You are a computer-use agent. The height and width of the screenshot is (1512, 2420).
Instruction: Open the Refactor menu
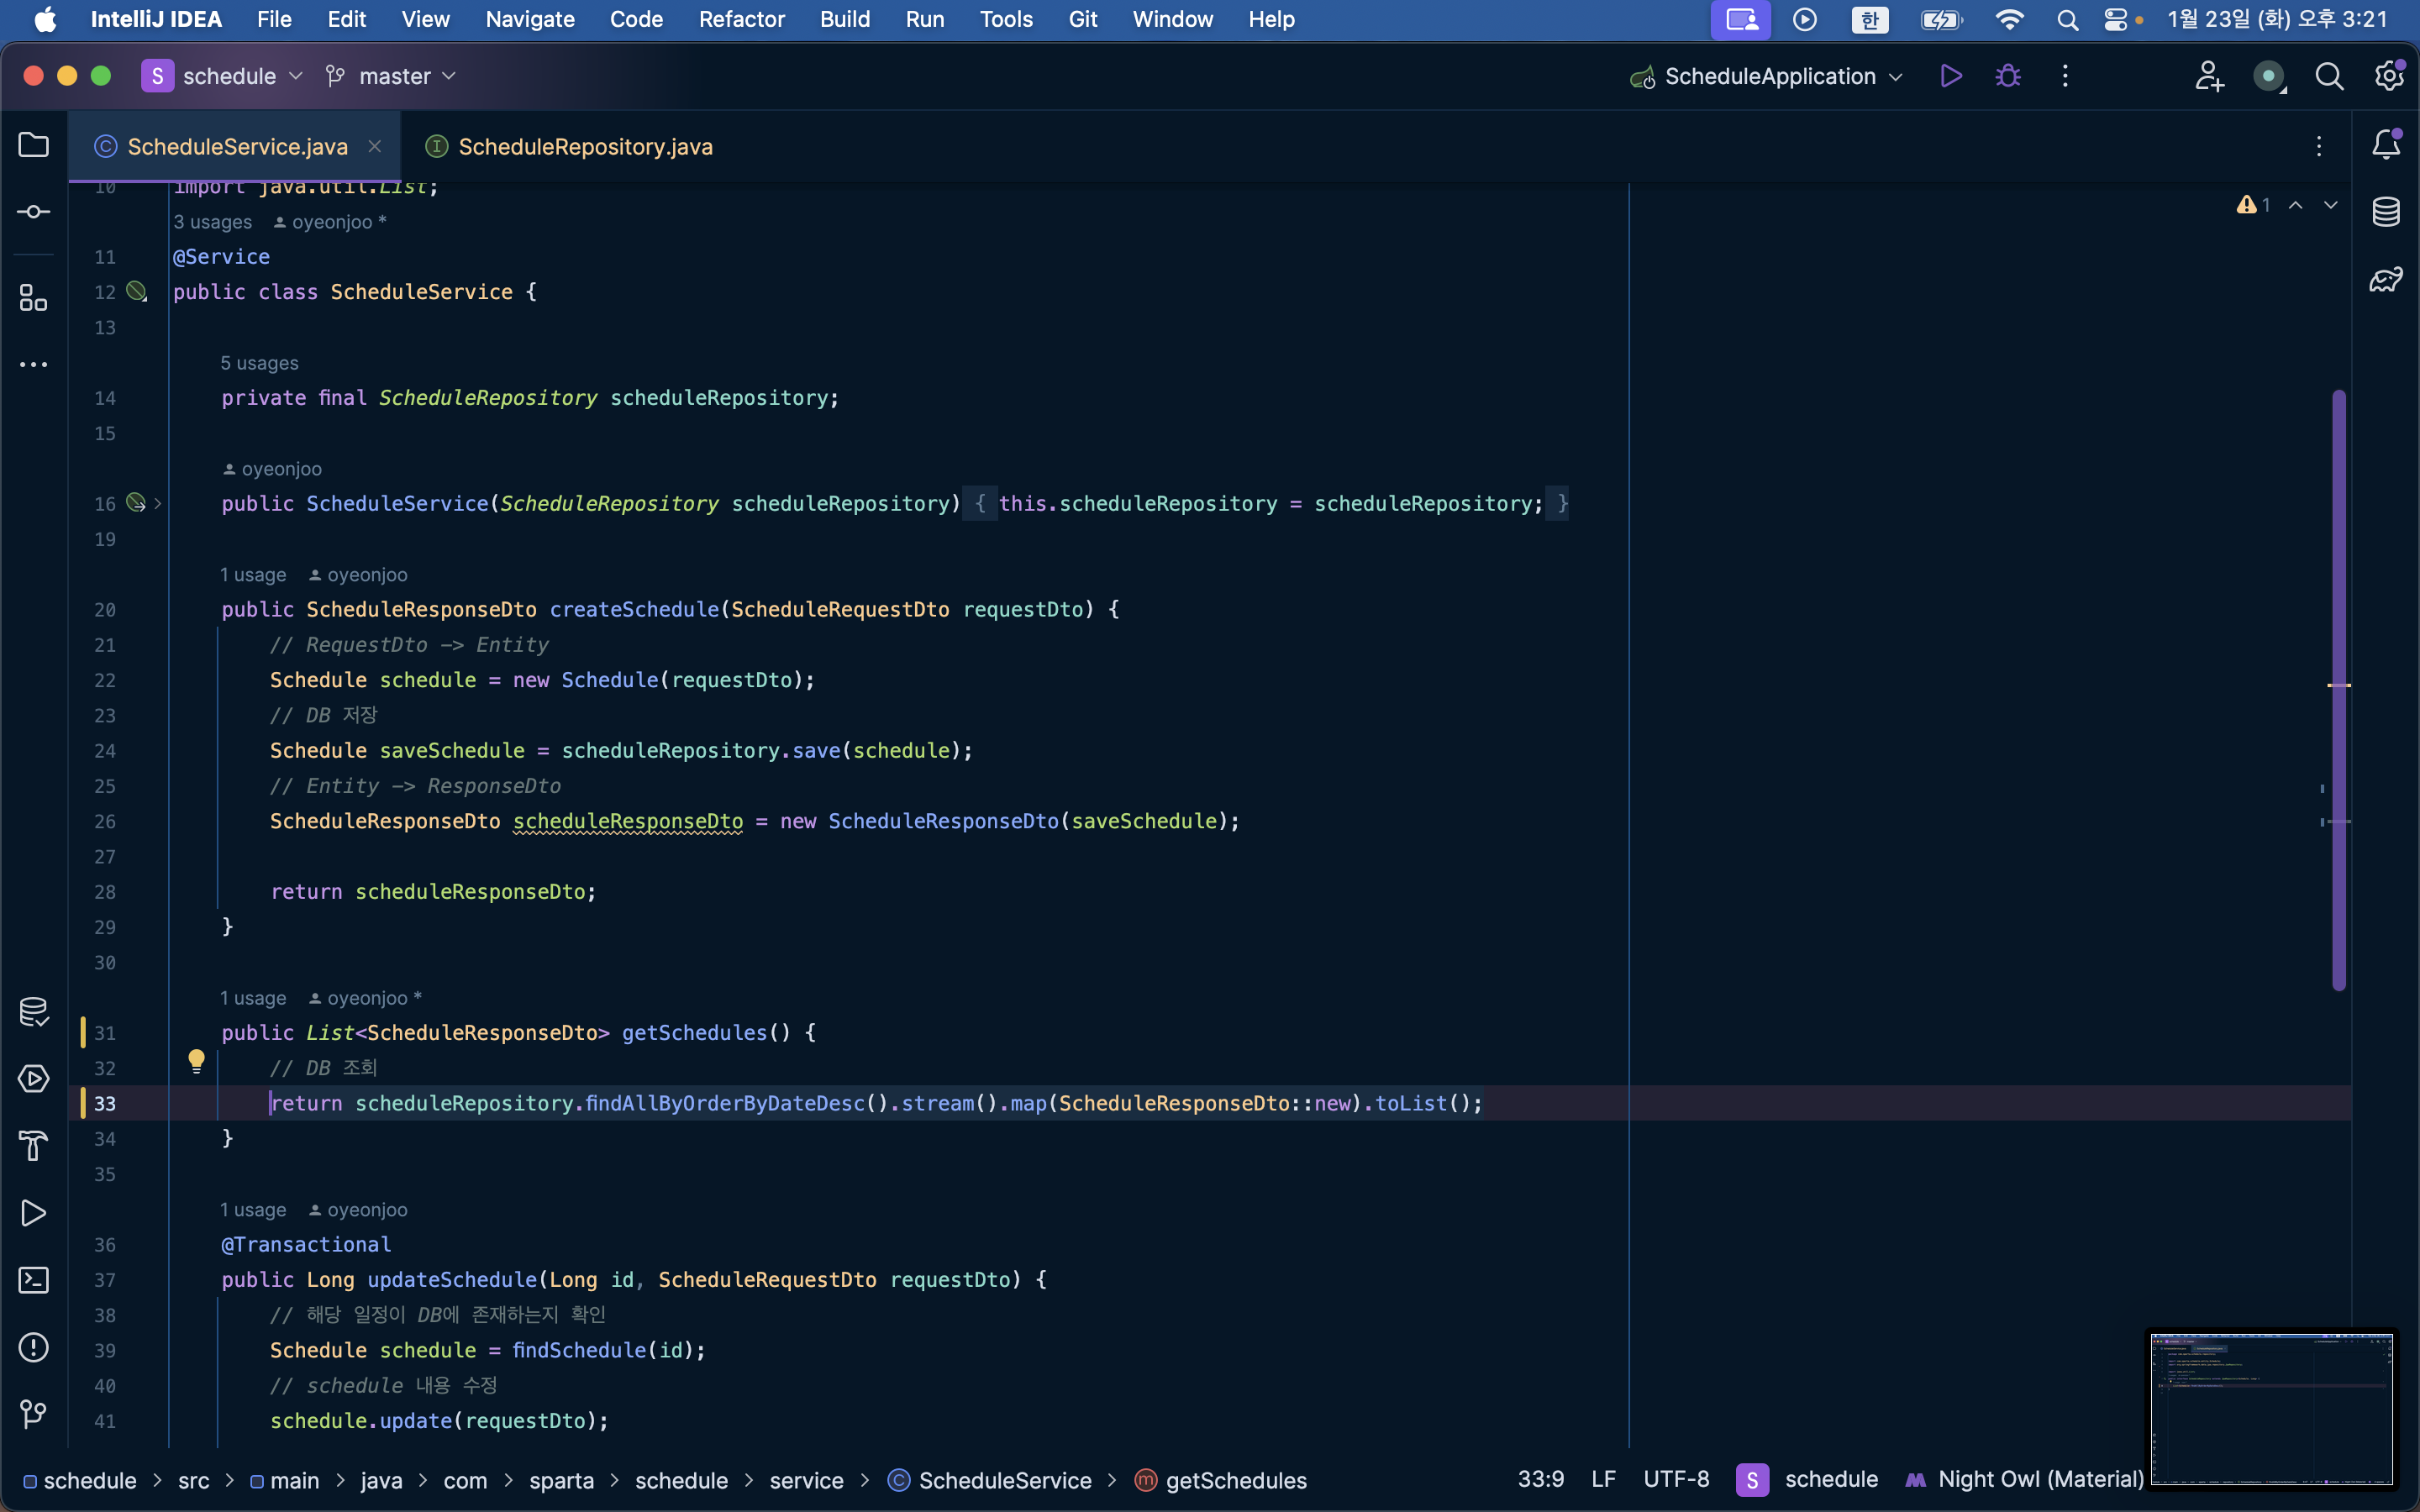coord(741,19)
